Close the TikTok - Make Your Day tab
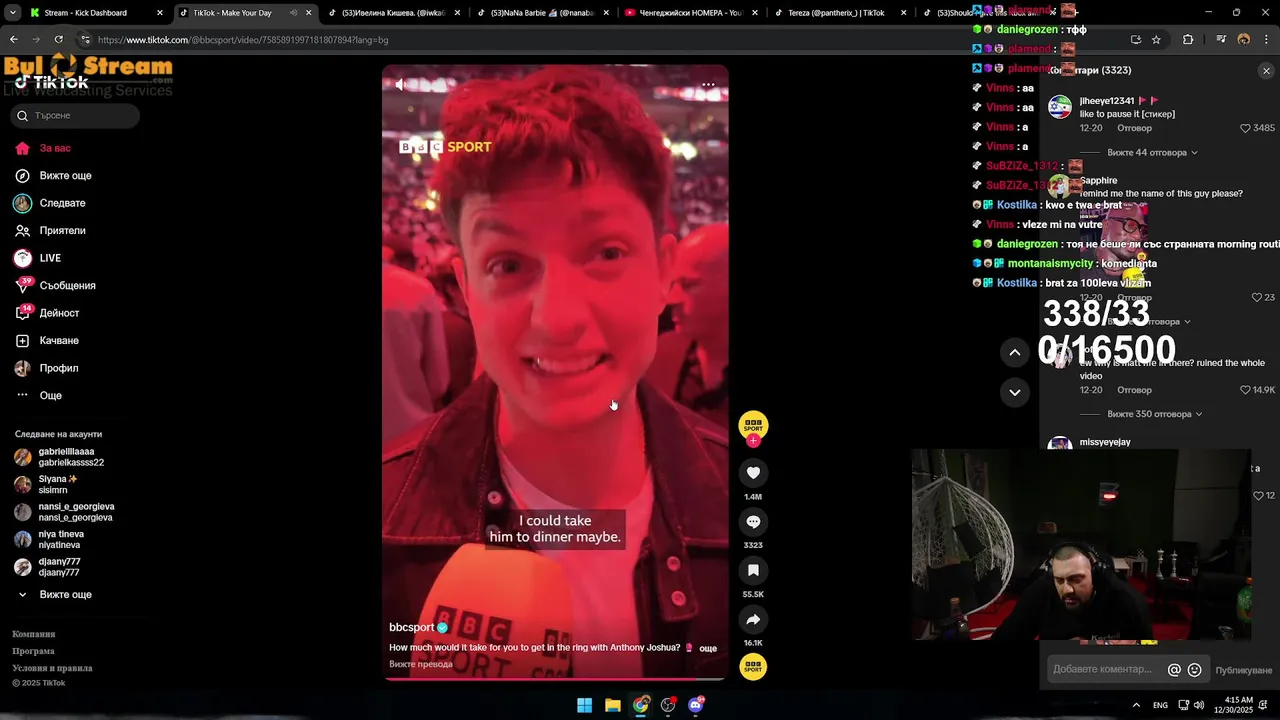Screen dimensions: 1280x720 (308, 13)
